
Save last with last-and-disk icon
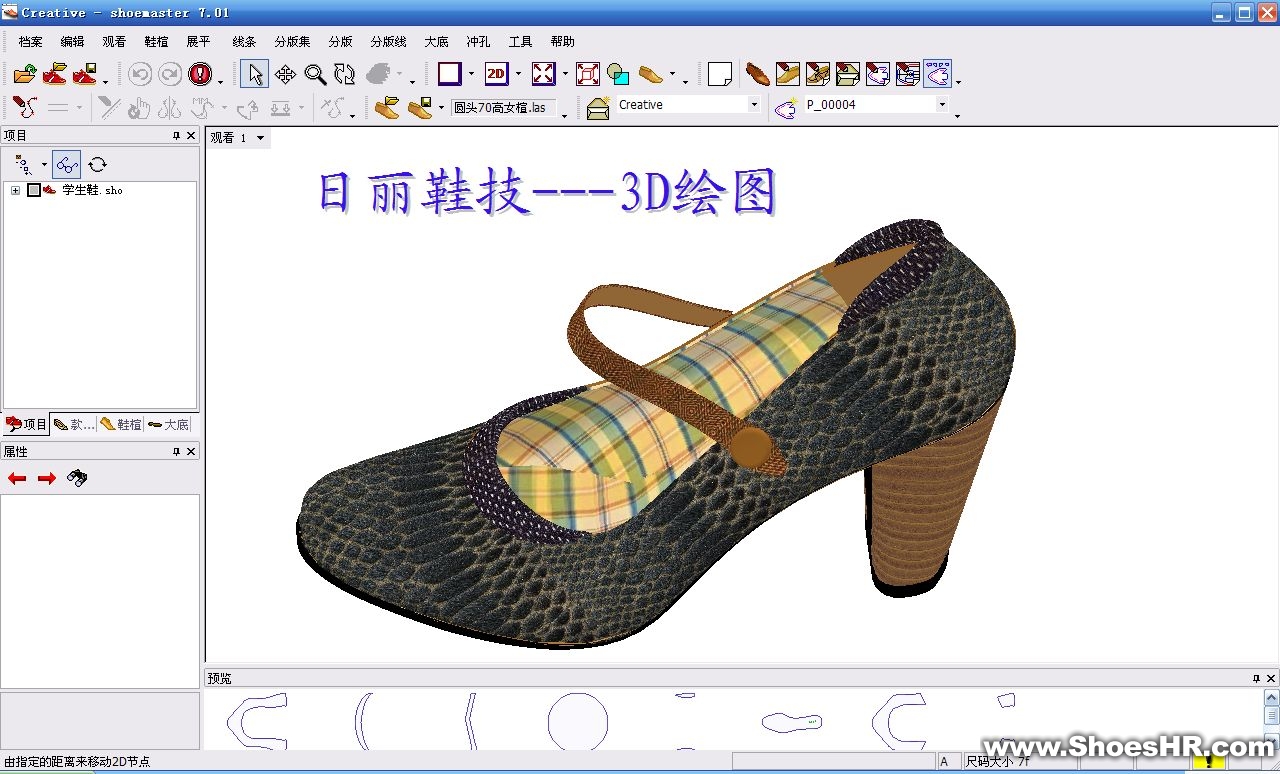point(420,107)
